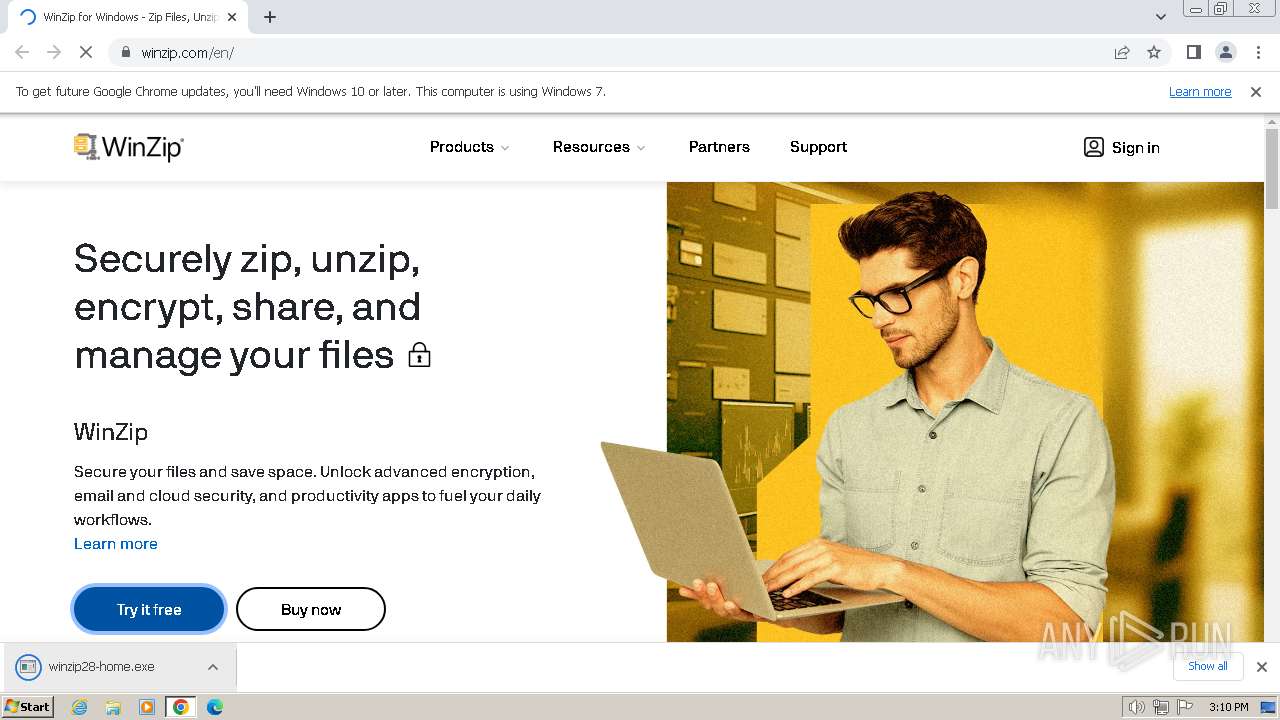Click the lock icon beside the headline
Viewport: 1280px width, 720px height.
click(x=420, y=355)
